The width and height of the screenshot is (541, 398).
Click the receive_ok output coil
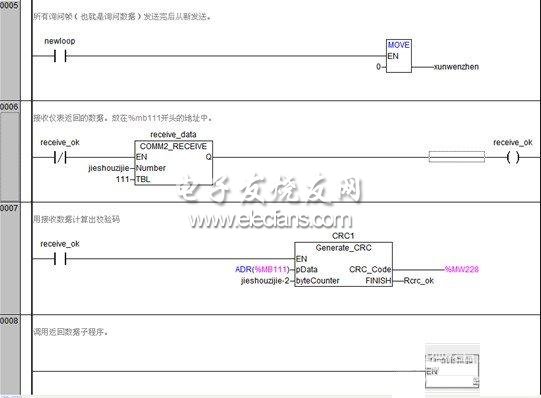[513, 158]
